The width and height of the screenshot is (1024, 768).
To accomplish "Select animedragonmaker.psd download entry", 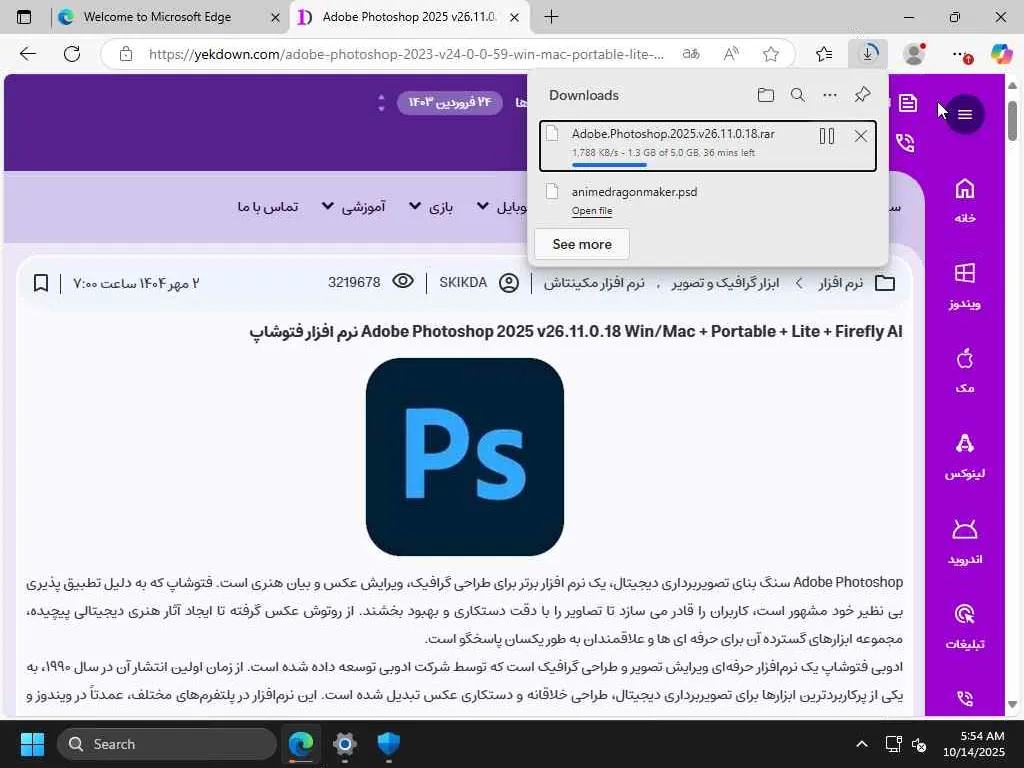I will pos(708,200).
